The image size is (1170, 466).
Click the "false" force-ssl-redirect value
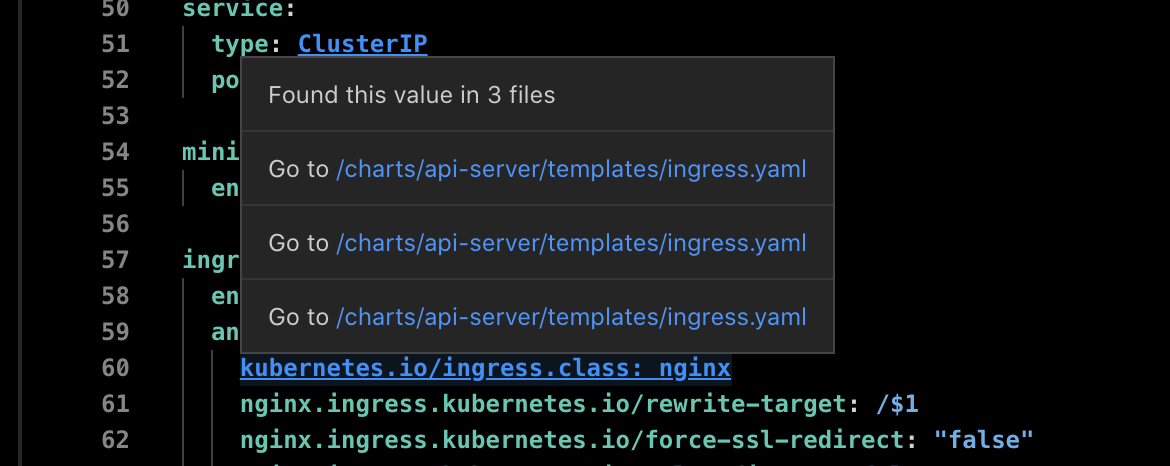[983, 440]
